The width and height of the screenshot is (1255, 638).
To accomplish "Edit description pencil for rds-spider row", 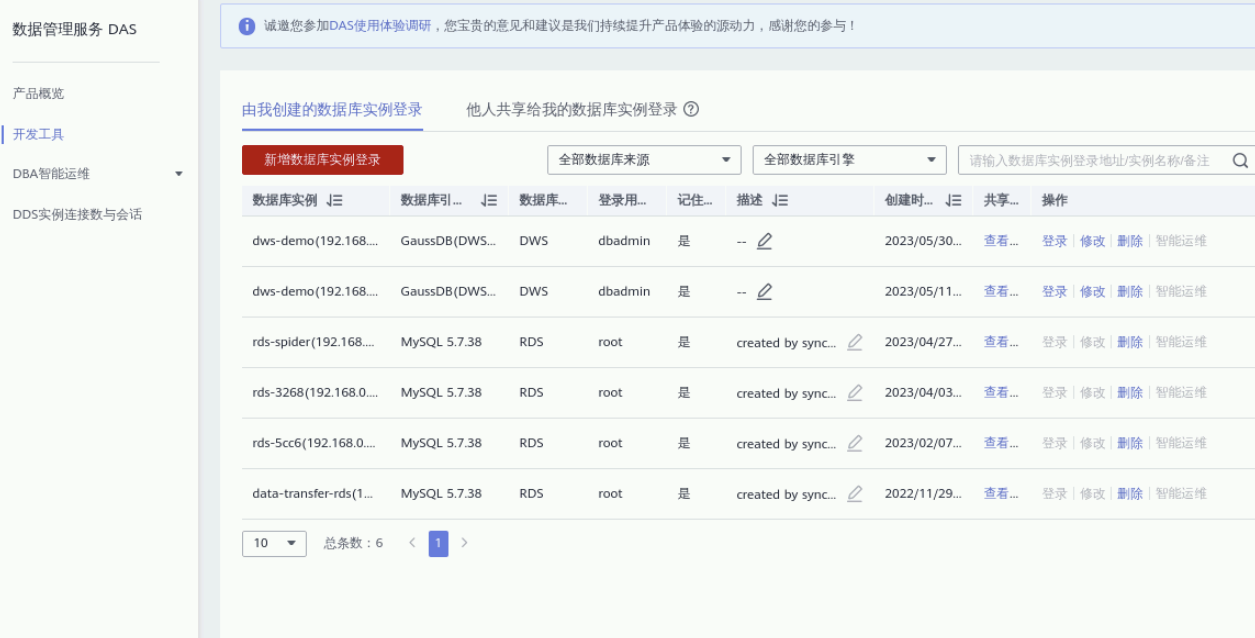I will (854, 342).
